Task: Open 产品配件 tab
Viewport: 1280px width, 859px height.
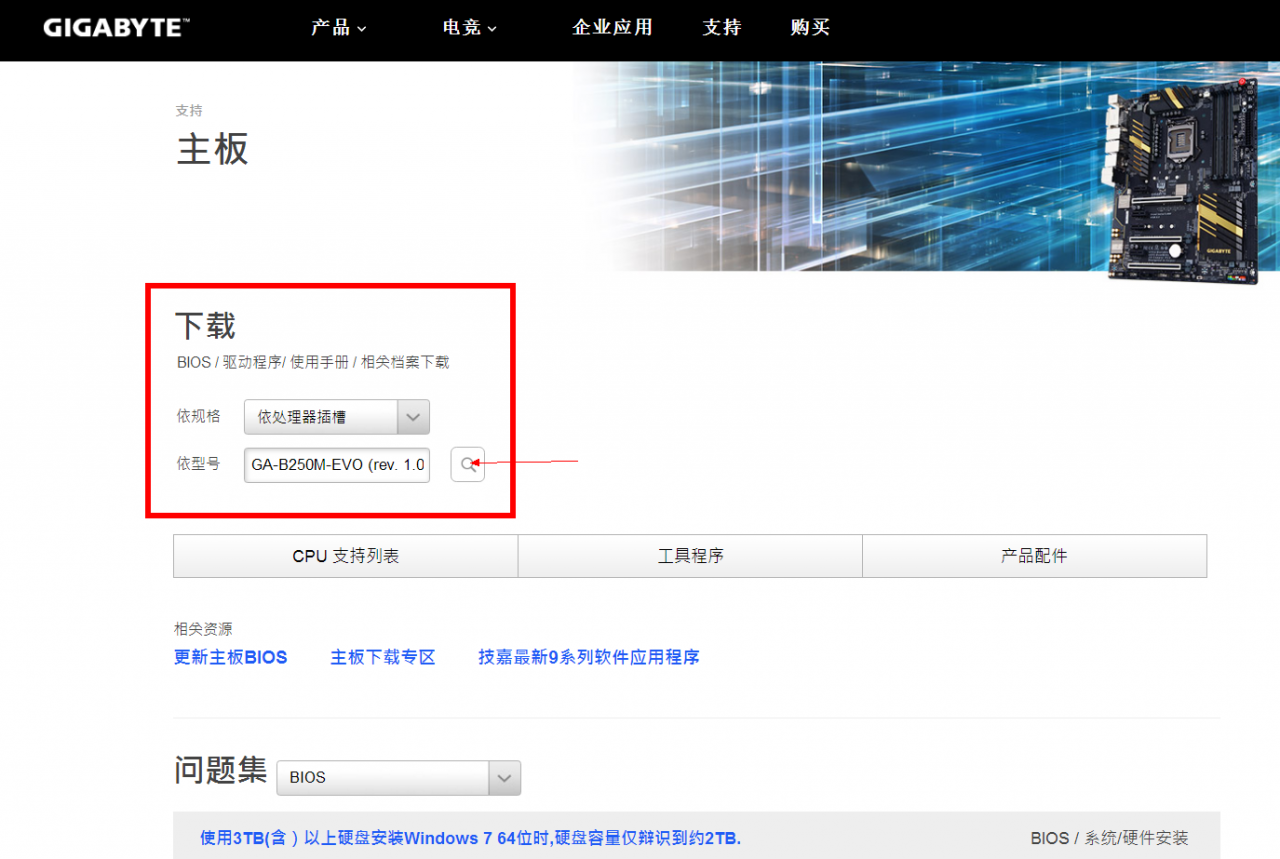Action: 1034,556
